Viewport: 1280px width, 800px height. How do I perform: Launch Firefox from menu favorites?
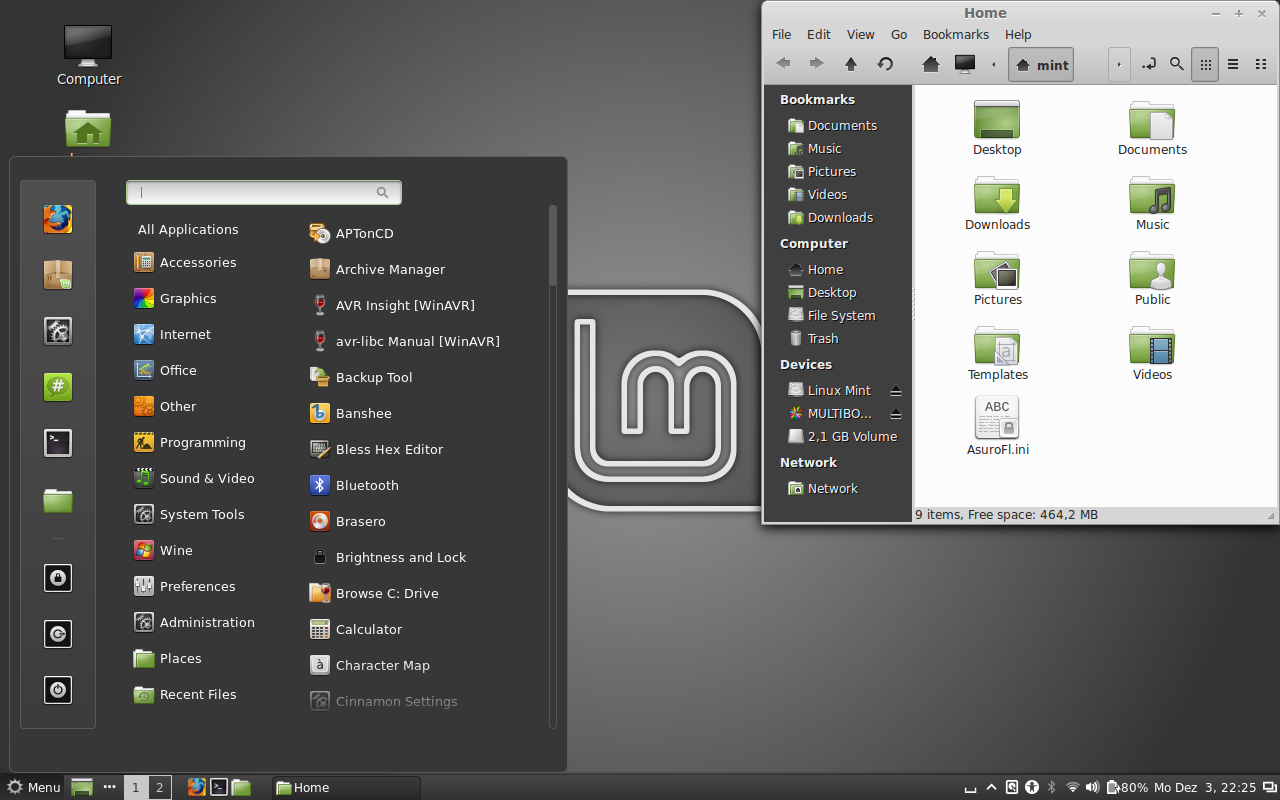pyautogui.click(x=58, y=219)
